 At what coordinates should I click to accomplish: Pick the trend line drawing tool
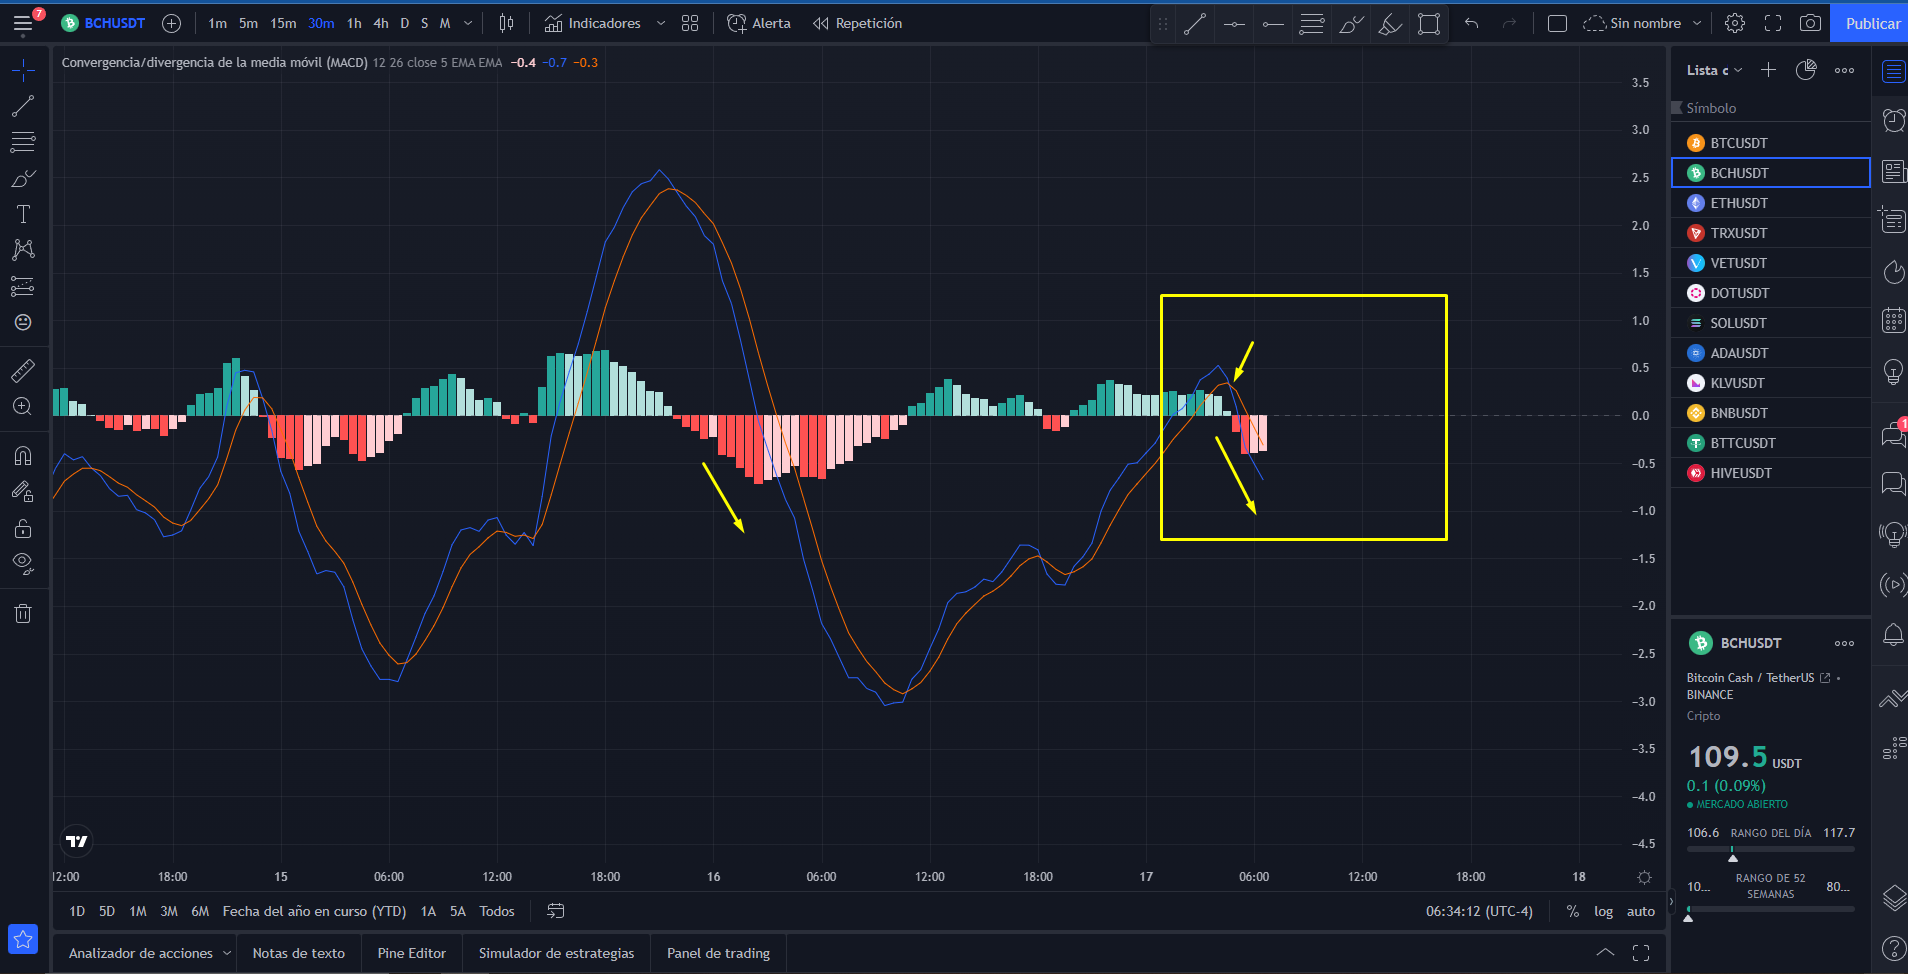pyautogui.click(x=23, y=105)
